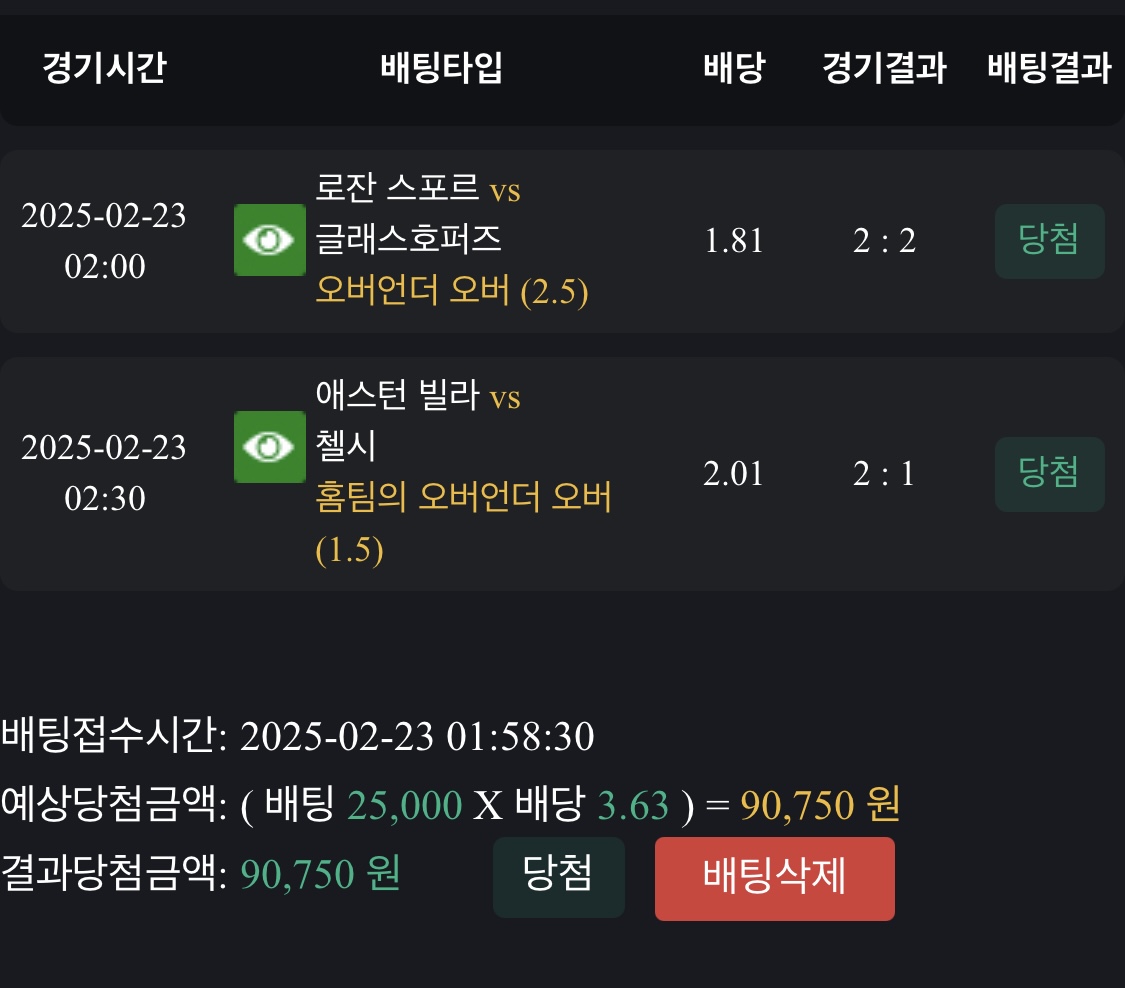The width and height of the screenshot is (1125, 988).
Task: Click the eye icon for 로잔 스포르 match
Action: click(269, 240)
